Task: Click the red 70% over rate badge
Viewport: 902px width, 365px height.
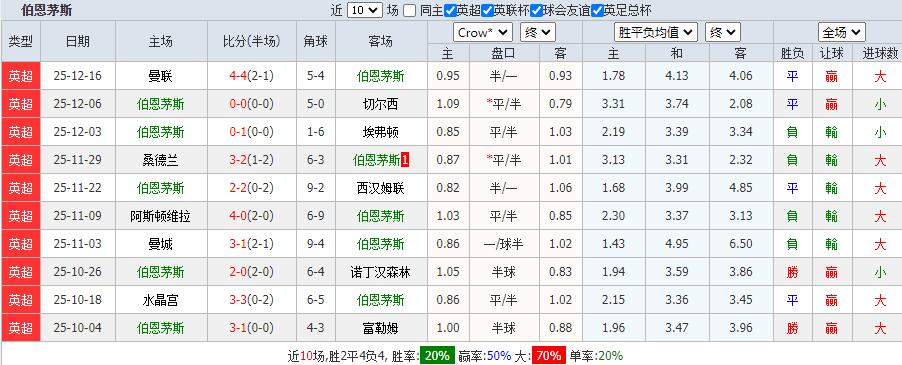Action: 549,355
